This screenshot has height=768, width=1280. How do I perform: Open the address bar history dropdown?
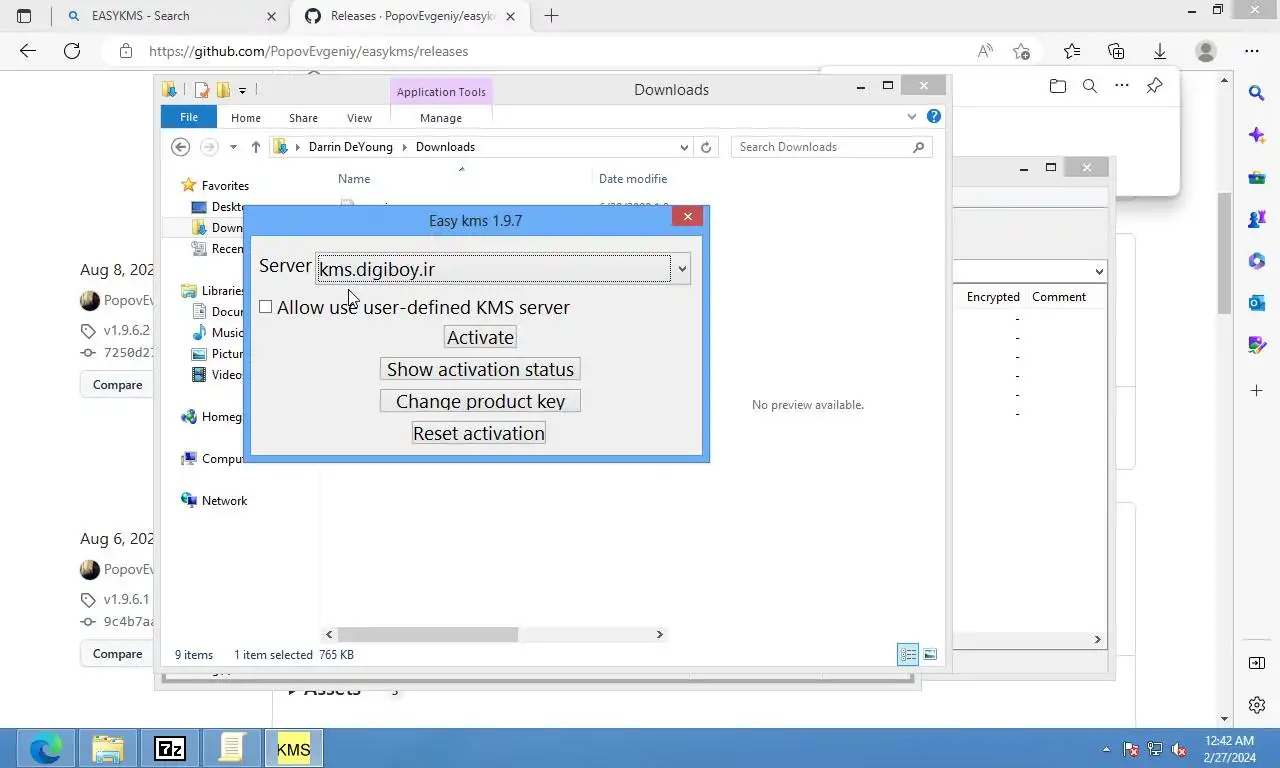[684, 147]
